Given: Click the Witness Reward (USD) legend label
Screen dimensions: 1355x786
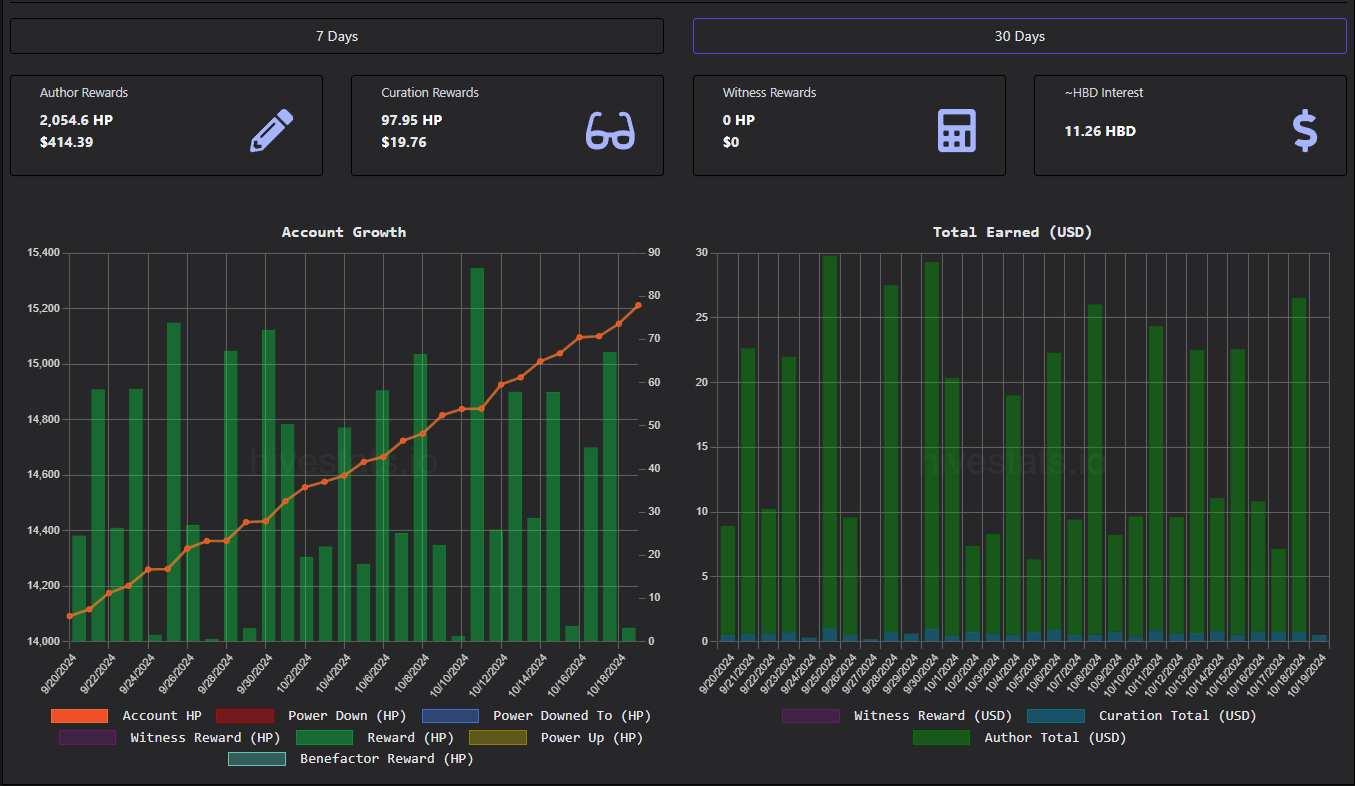Looking at the screenshot, I should click(933, 716).
